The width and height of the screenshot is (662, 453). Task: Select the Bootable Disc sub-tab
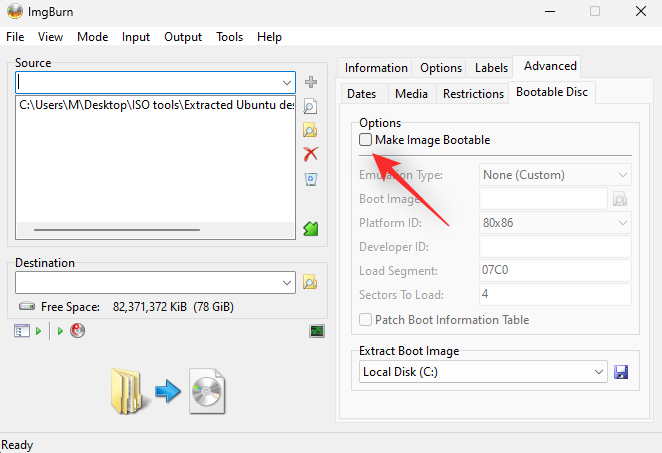click(552, 92)
